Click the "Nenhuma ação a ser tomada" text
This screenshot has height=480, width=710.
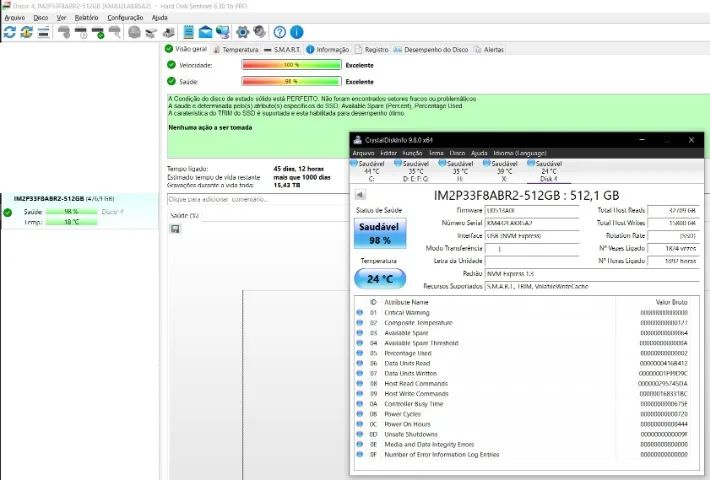pos(210,128)
